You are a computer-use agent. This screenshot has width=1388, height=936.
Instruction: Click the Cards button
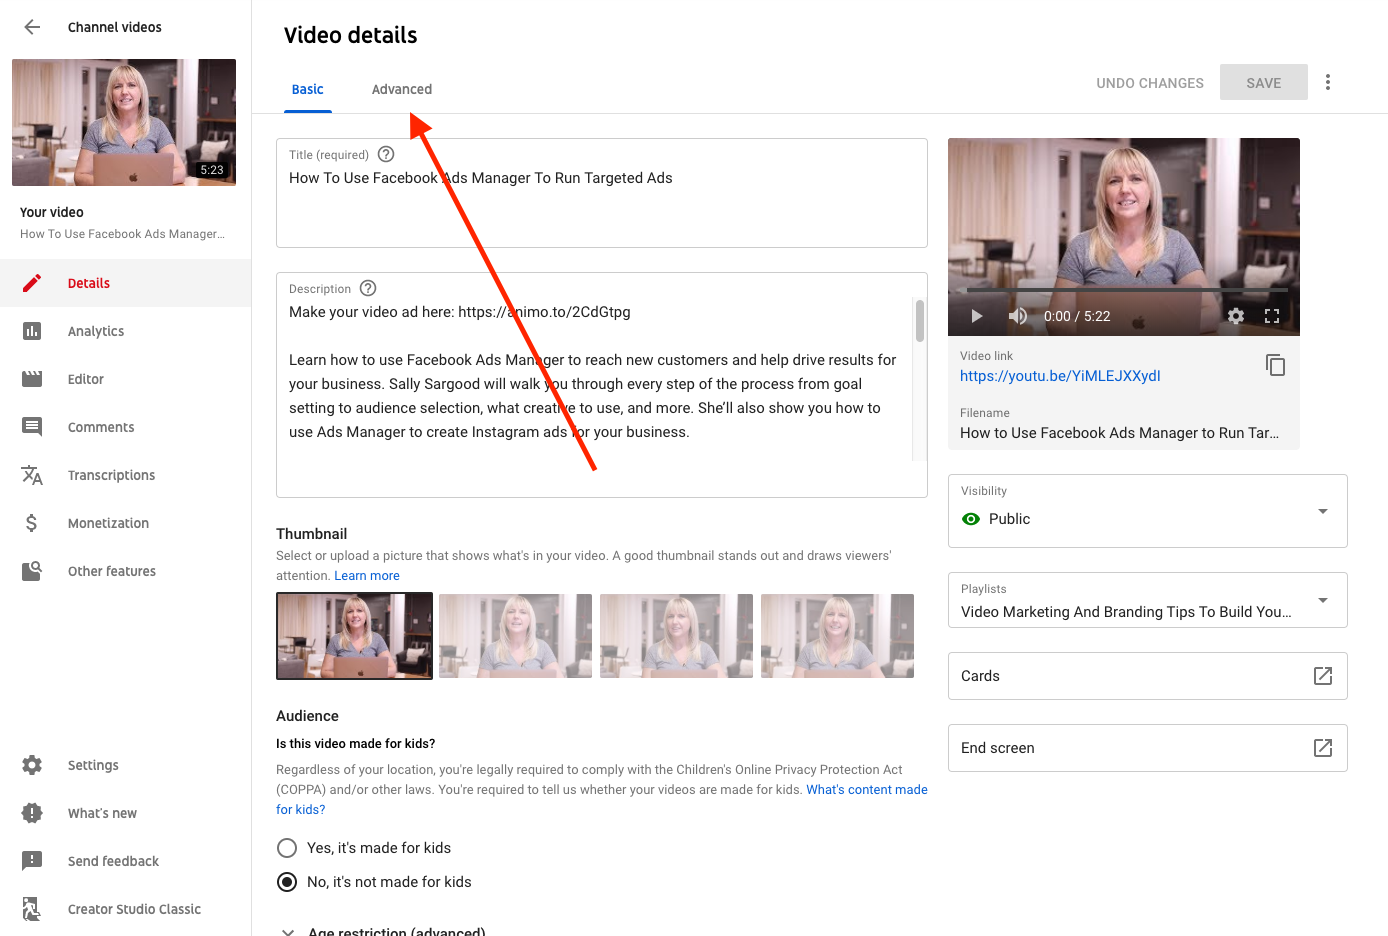tap(1148, 676)
